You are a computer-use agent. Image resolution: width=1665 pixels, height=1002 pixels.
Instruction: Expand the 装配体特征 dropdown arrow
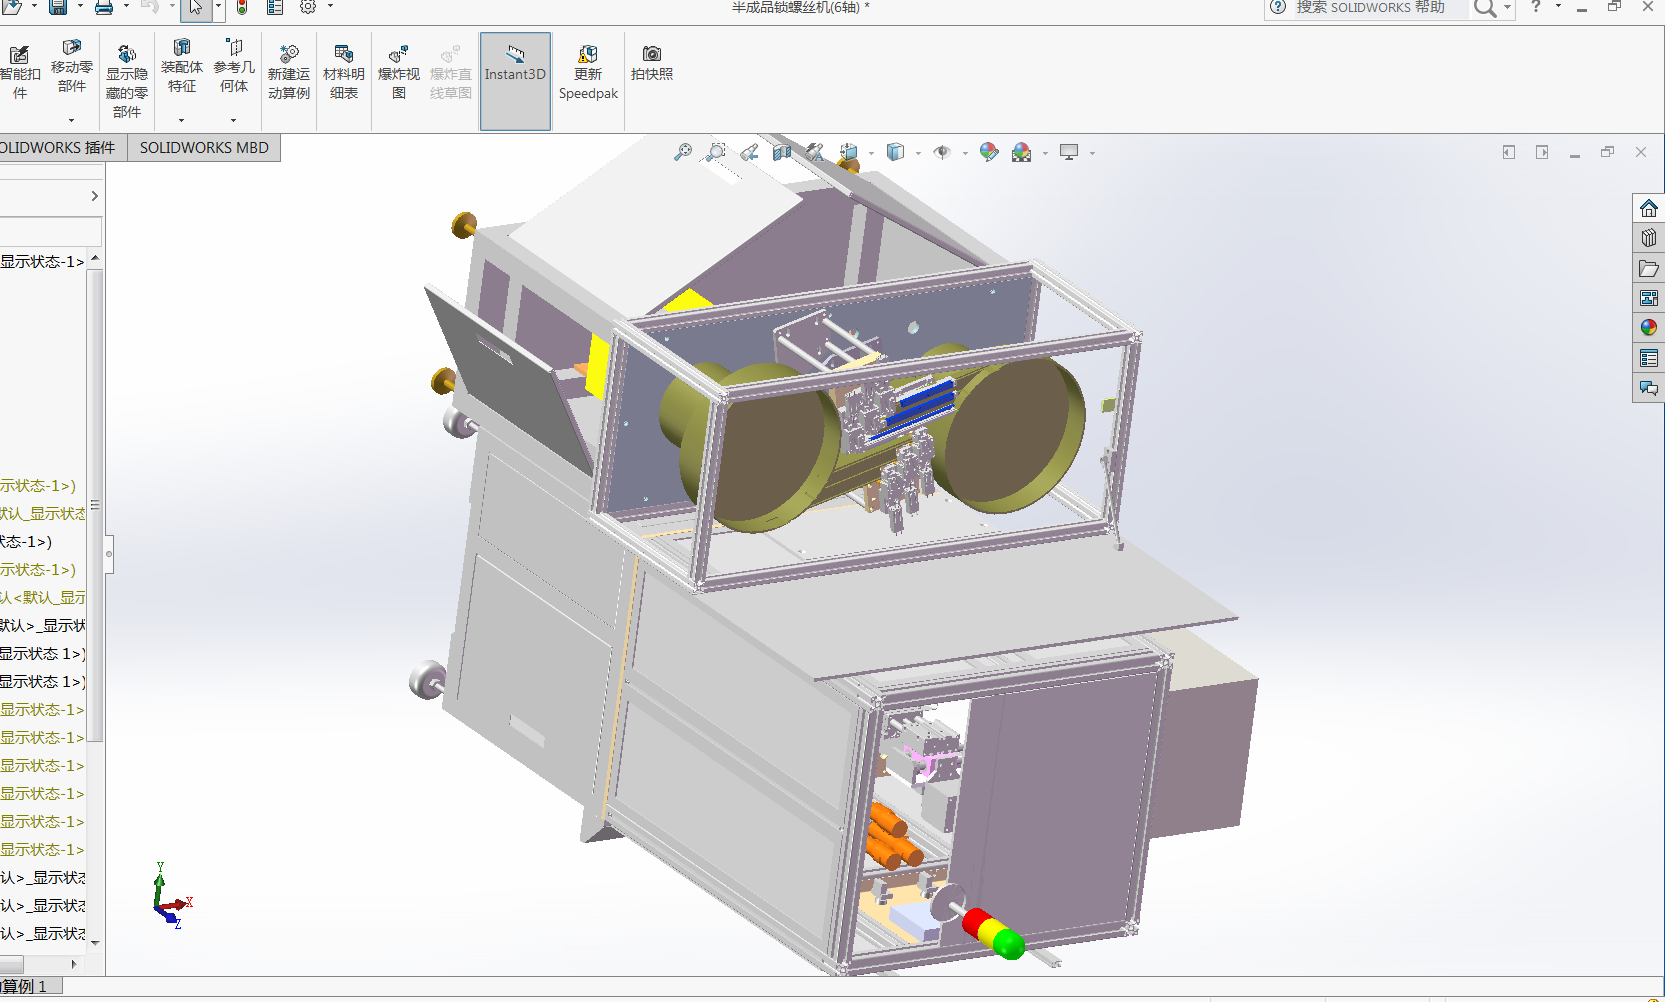(x=181, y=120)
